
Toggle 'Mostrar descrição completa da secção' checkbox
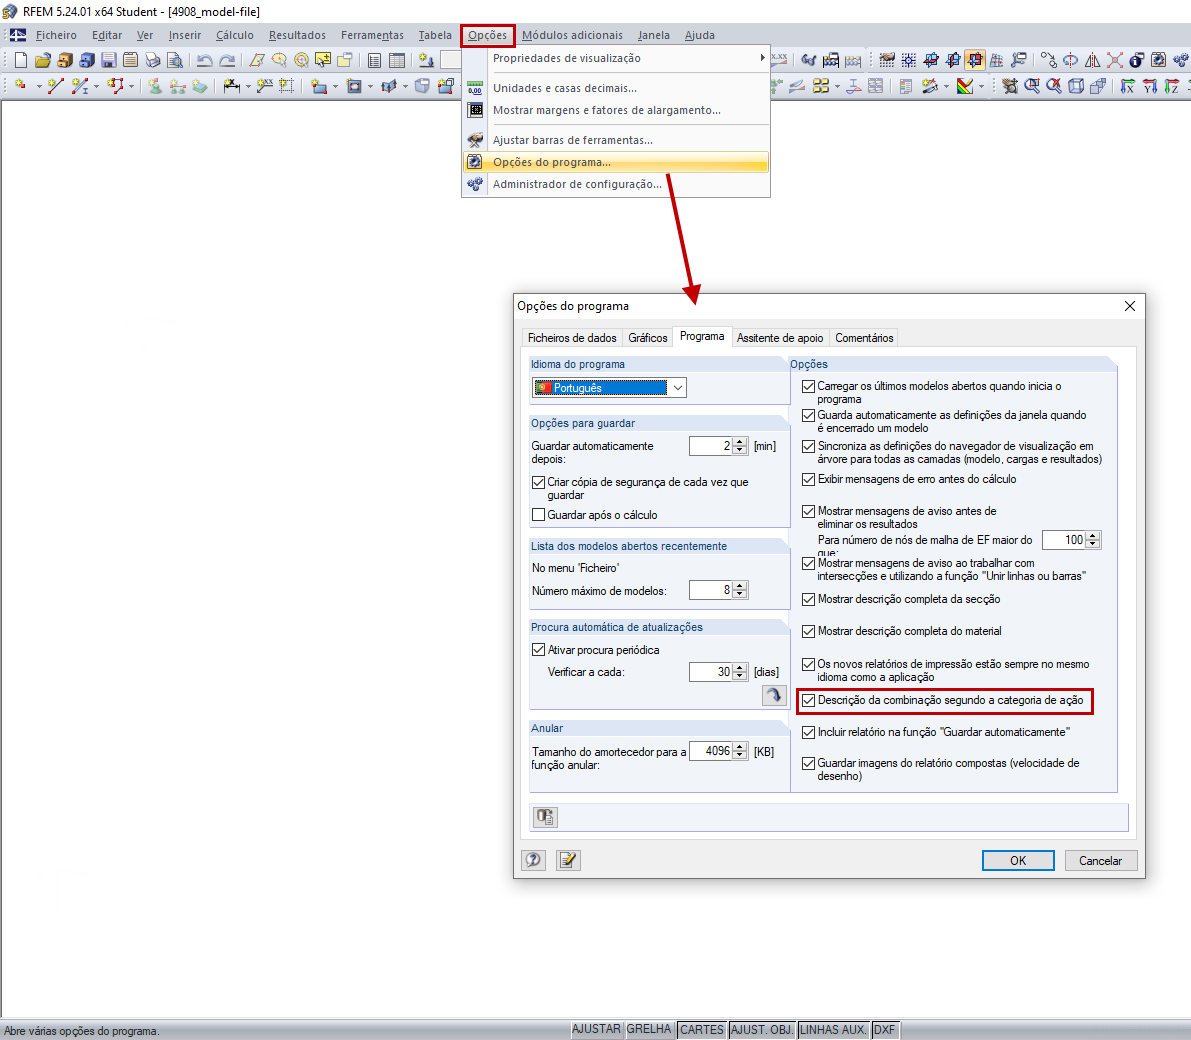(x=808, y=599)
